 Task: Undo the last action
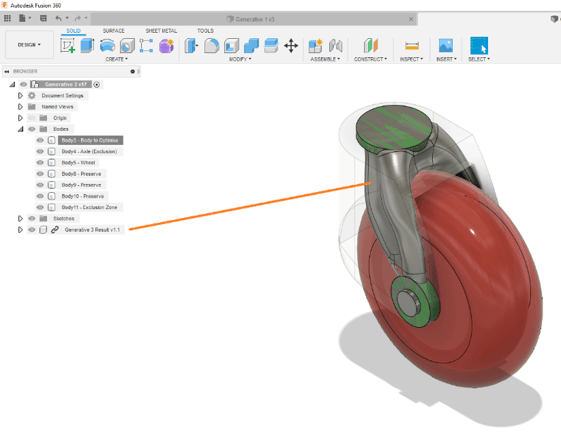(58, 18)
